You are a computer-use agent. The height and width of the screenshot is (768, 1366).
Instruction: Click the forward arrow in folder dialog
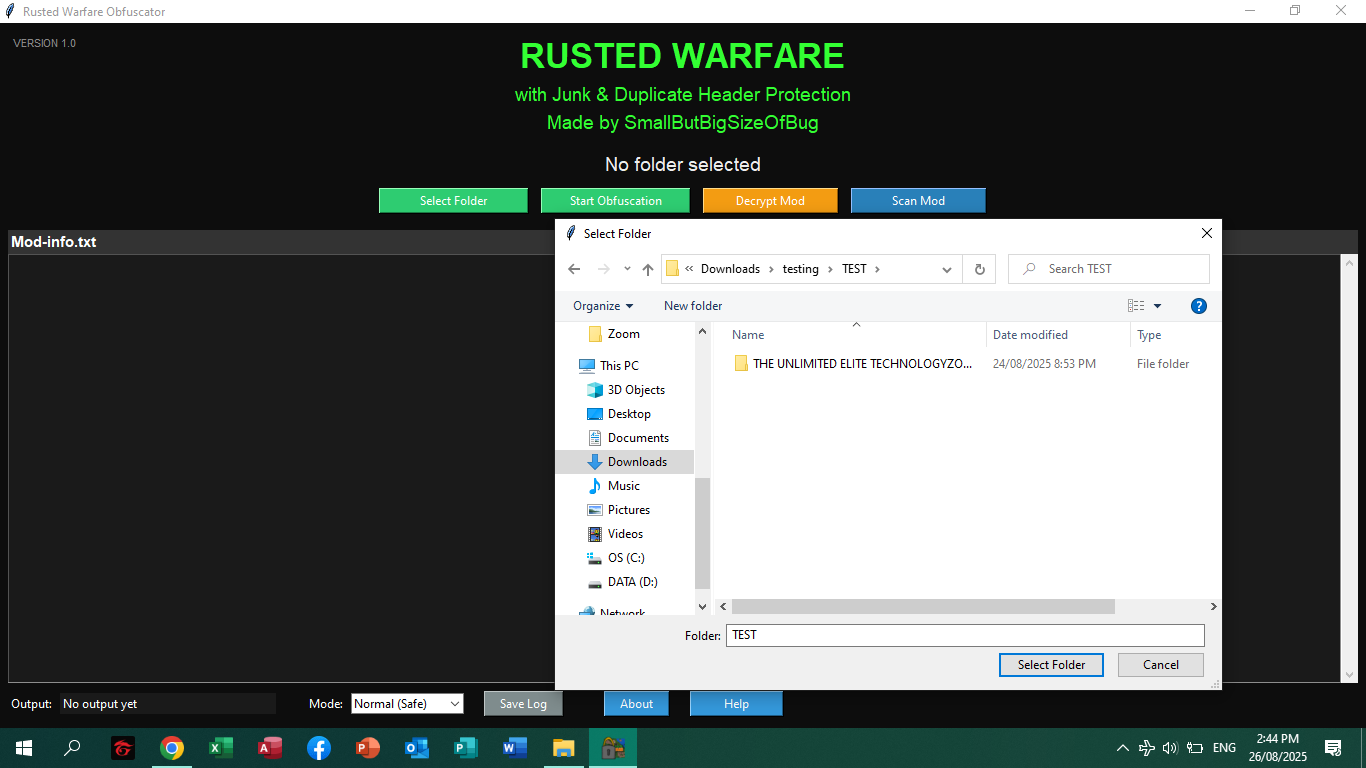tap(603, 269)
